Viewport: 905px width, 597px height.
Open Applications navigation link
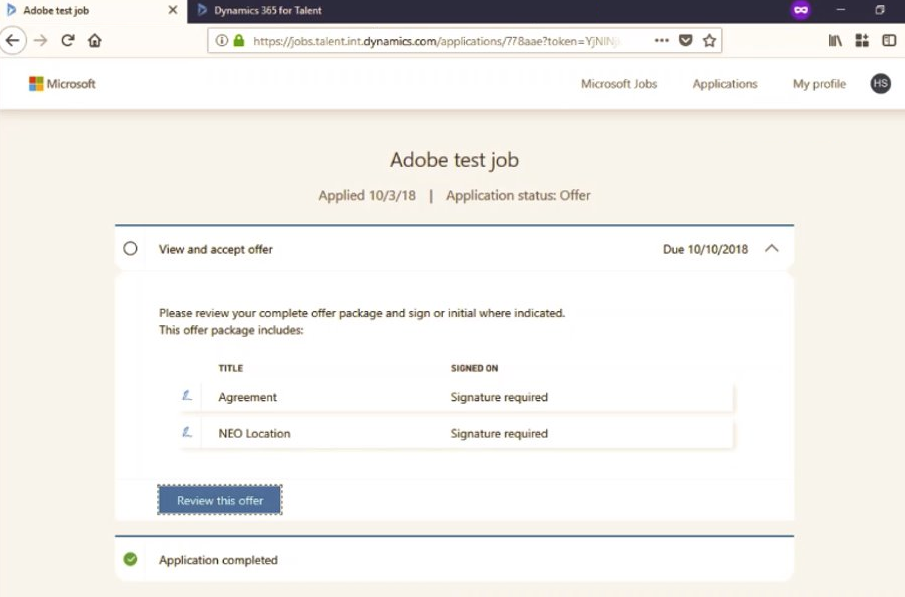click(x=725, y=84)
